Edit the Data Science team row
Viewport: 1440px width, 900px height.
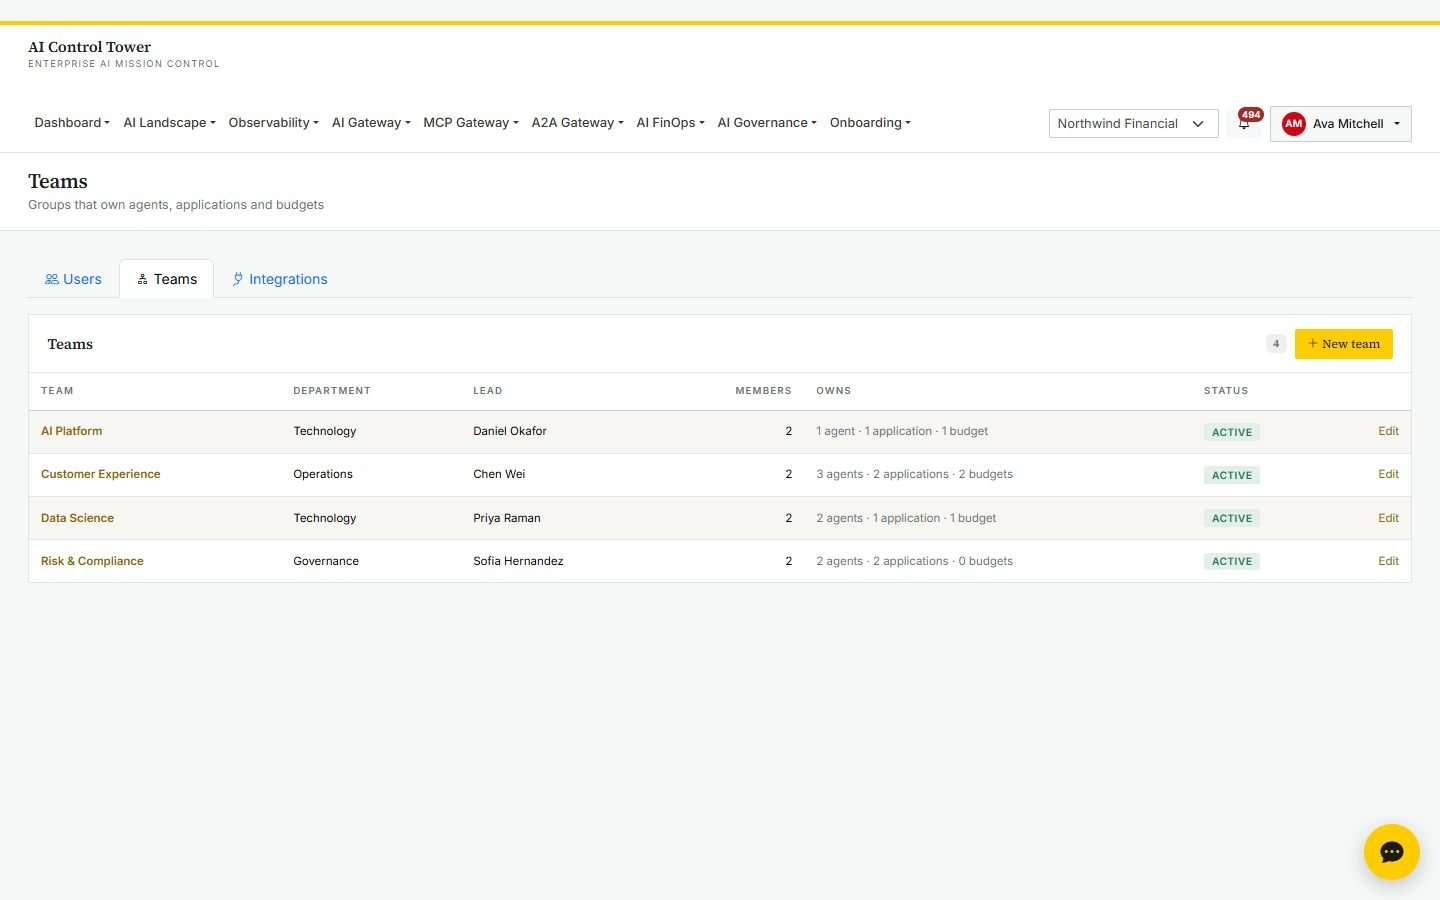tap(1388, 518)
